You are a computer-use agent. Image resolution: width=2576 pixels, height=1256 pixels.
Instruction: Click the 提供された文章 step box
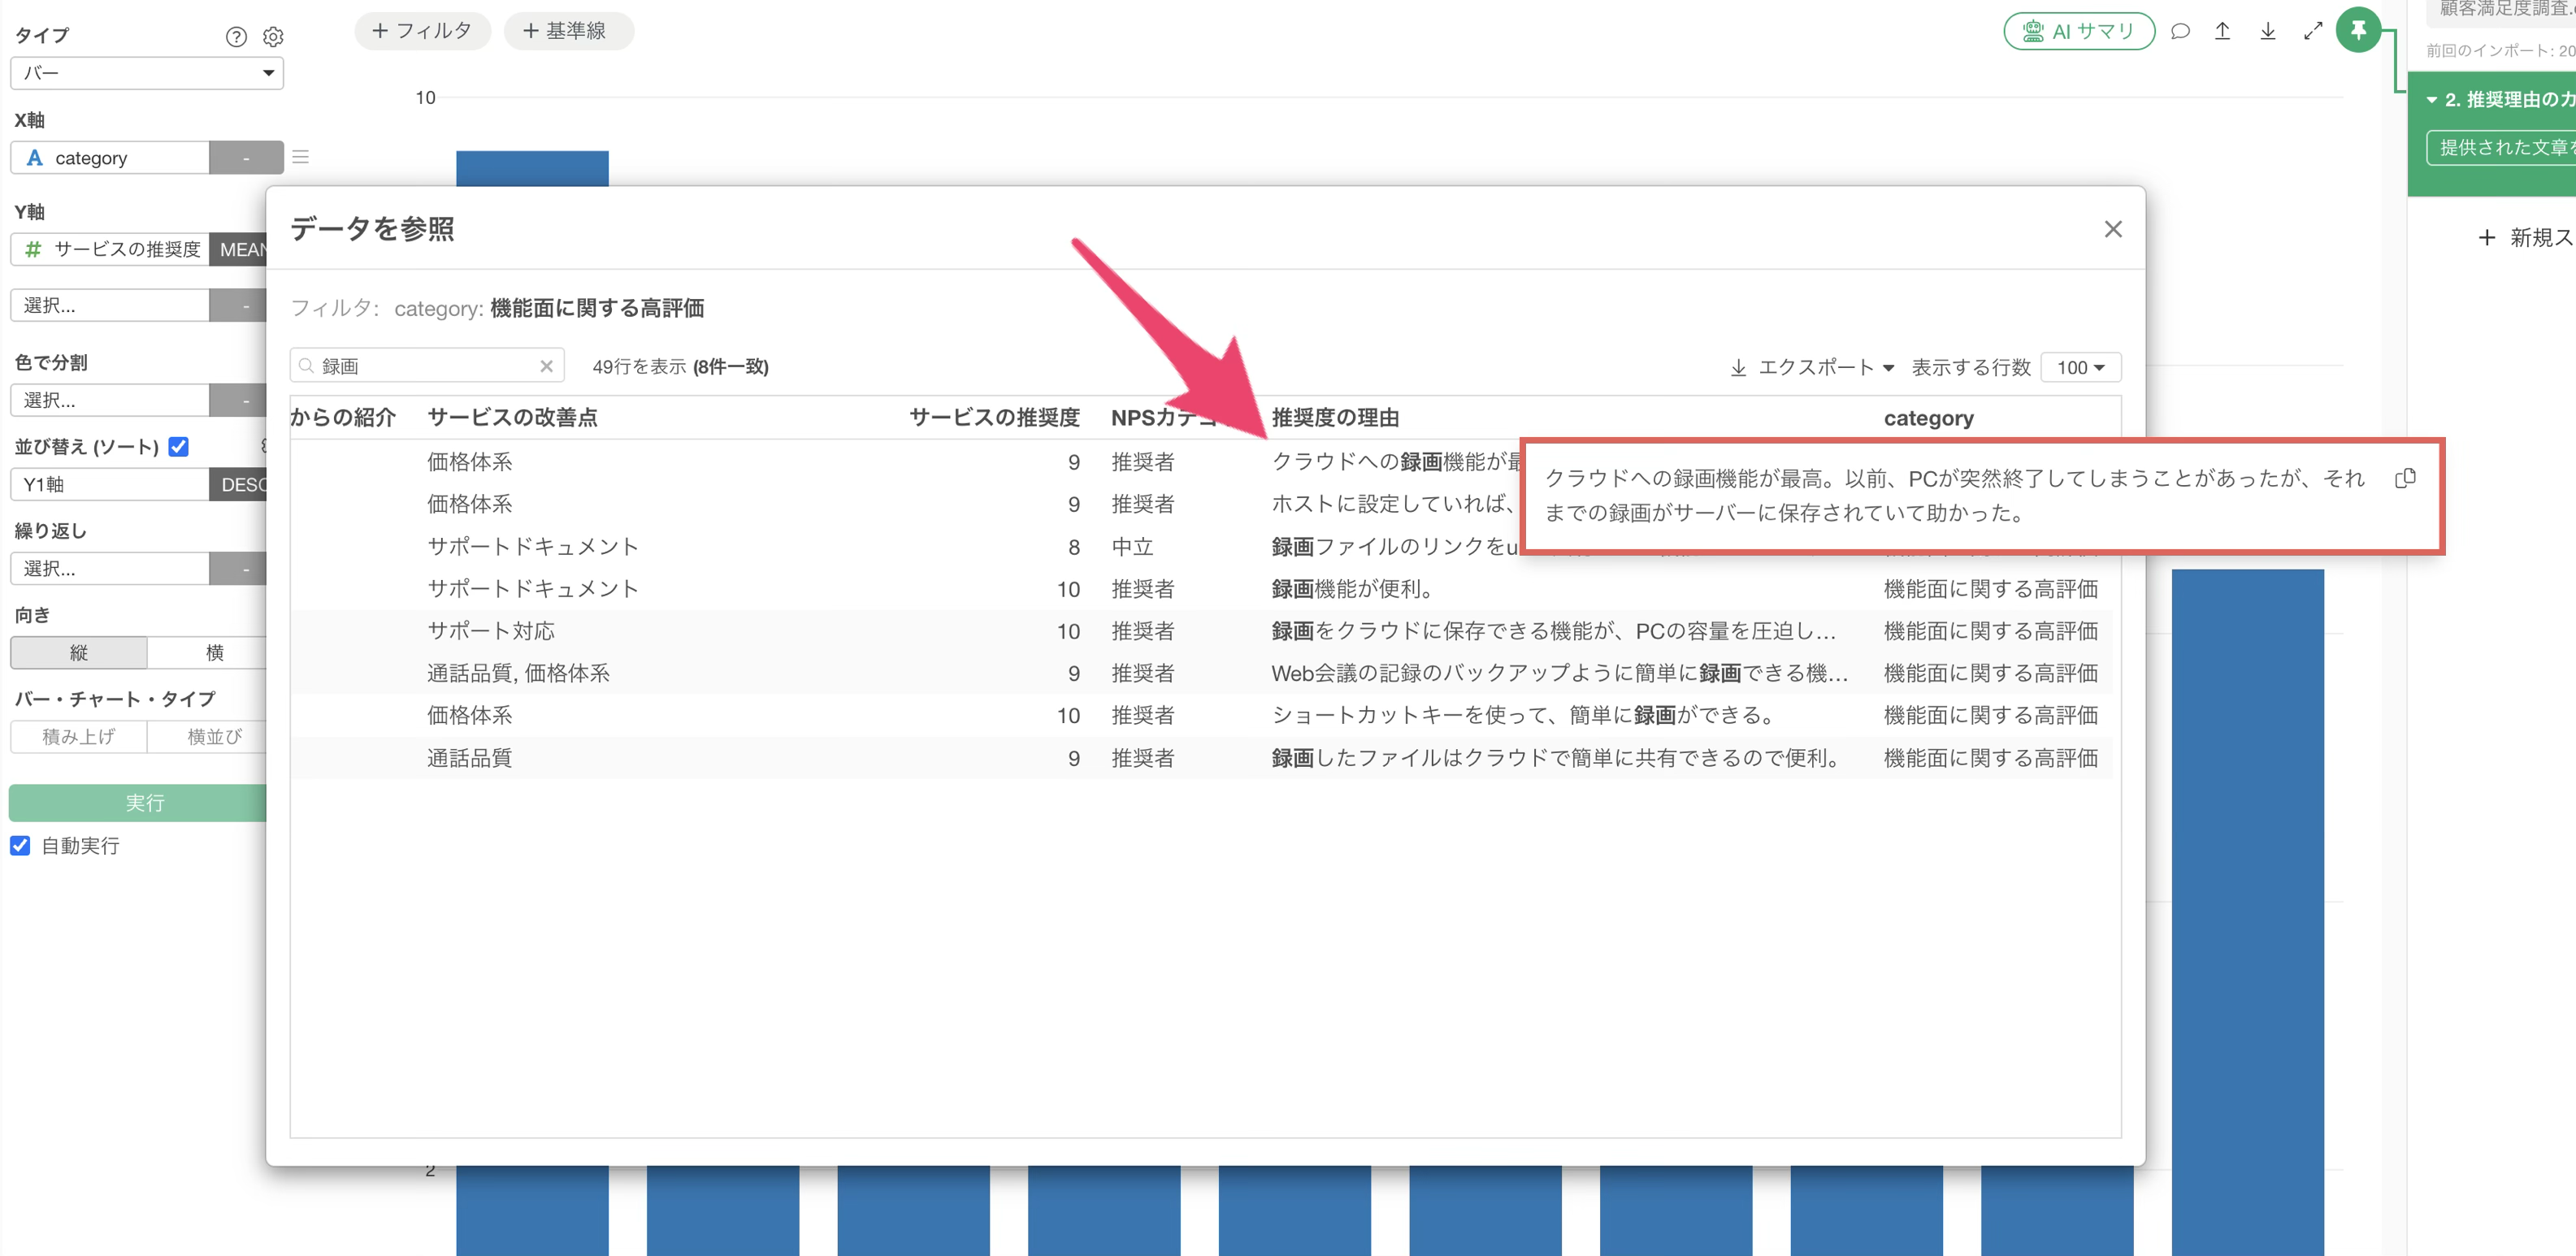point(2501,148)
